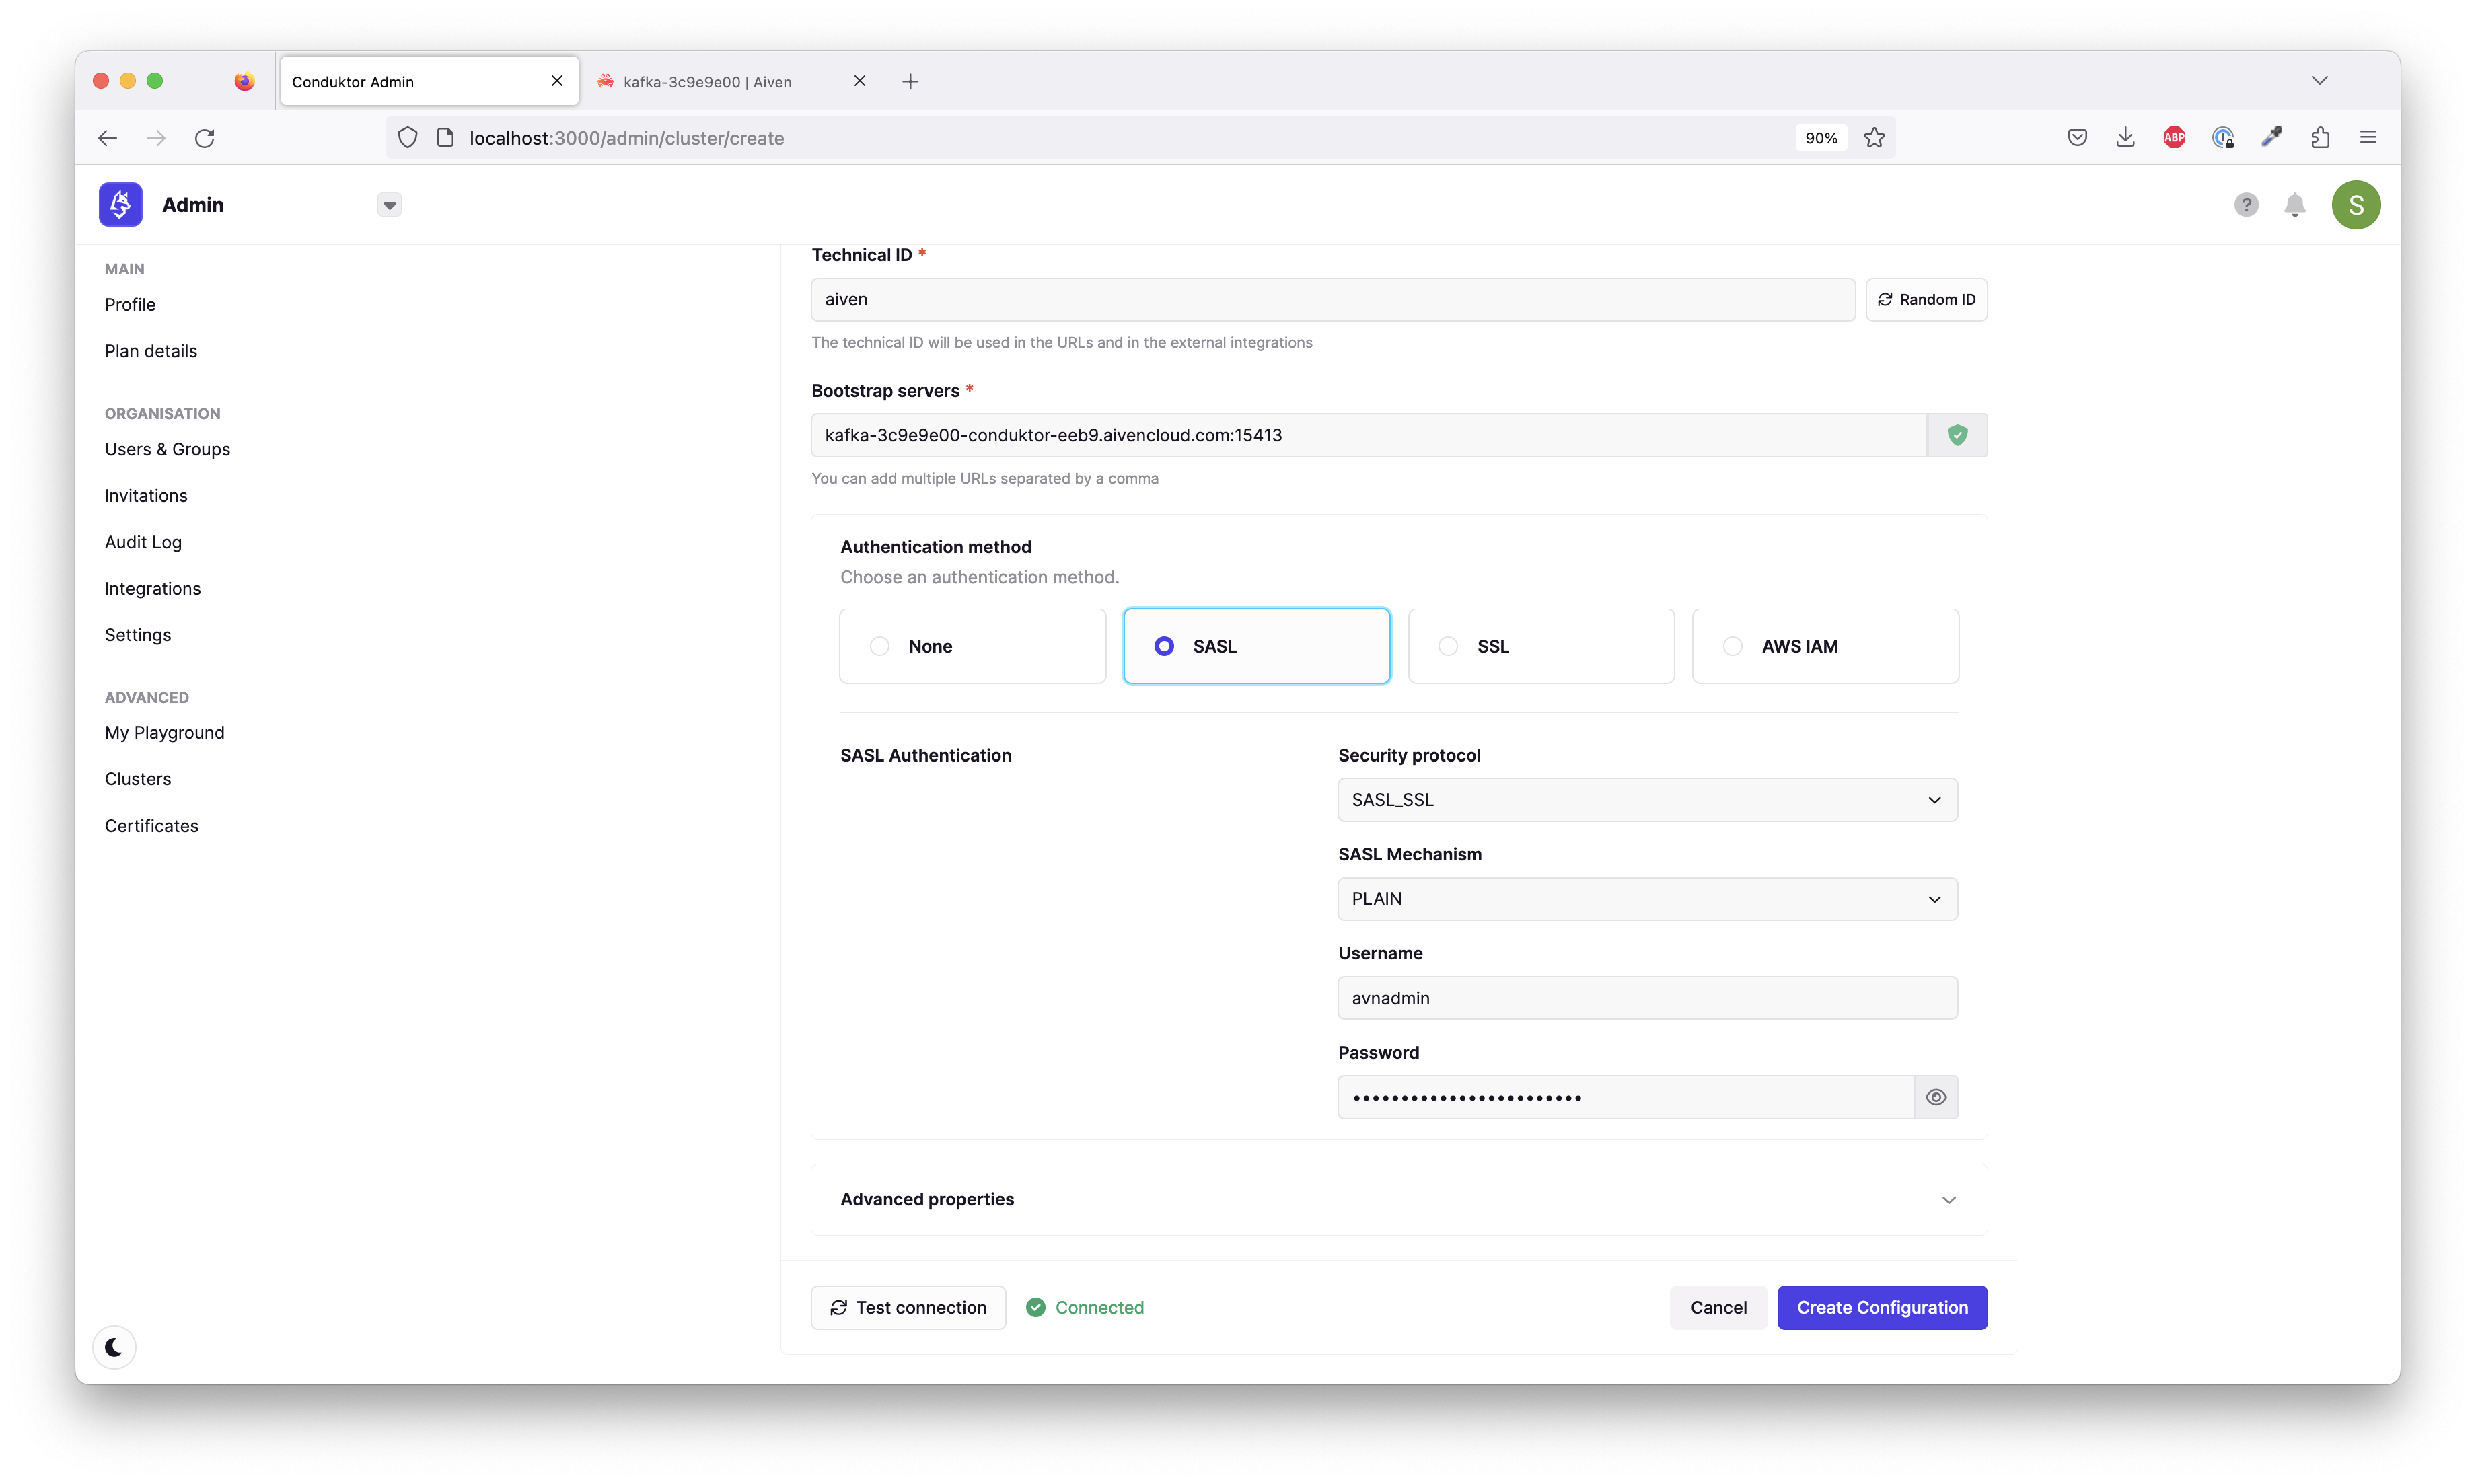Image resolution: width=2476 pixels, height=1484 pixels.
Task: Click the Connected status text
Action: coord(1099,1307)
